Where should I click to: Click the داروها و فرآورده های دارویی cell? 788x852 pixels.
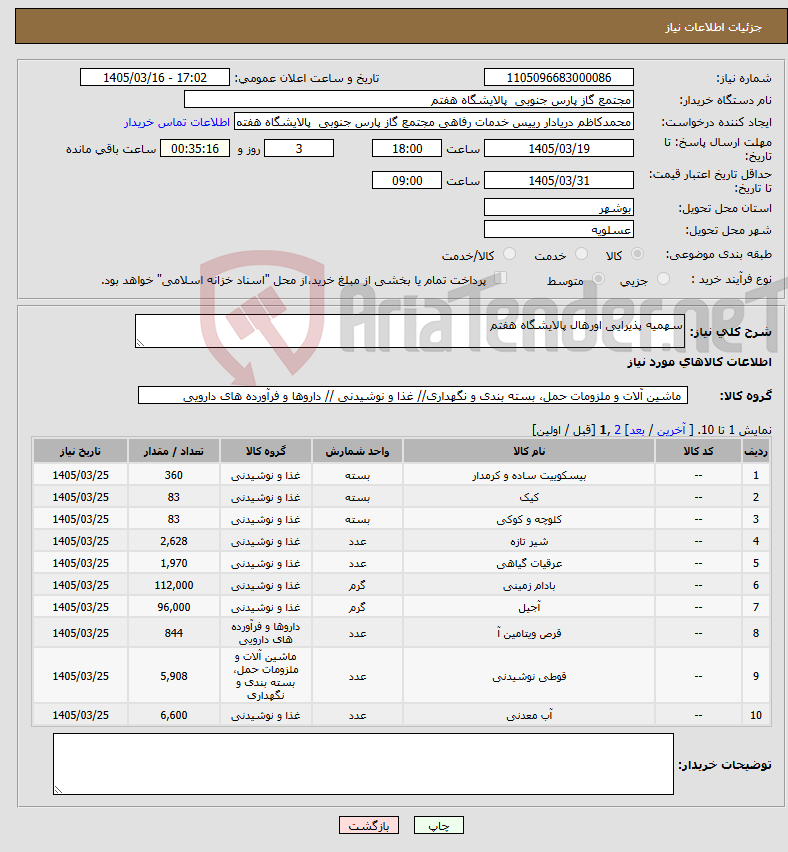pyautogui.click(x=266, y=633)
